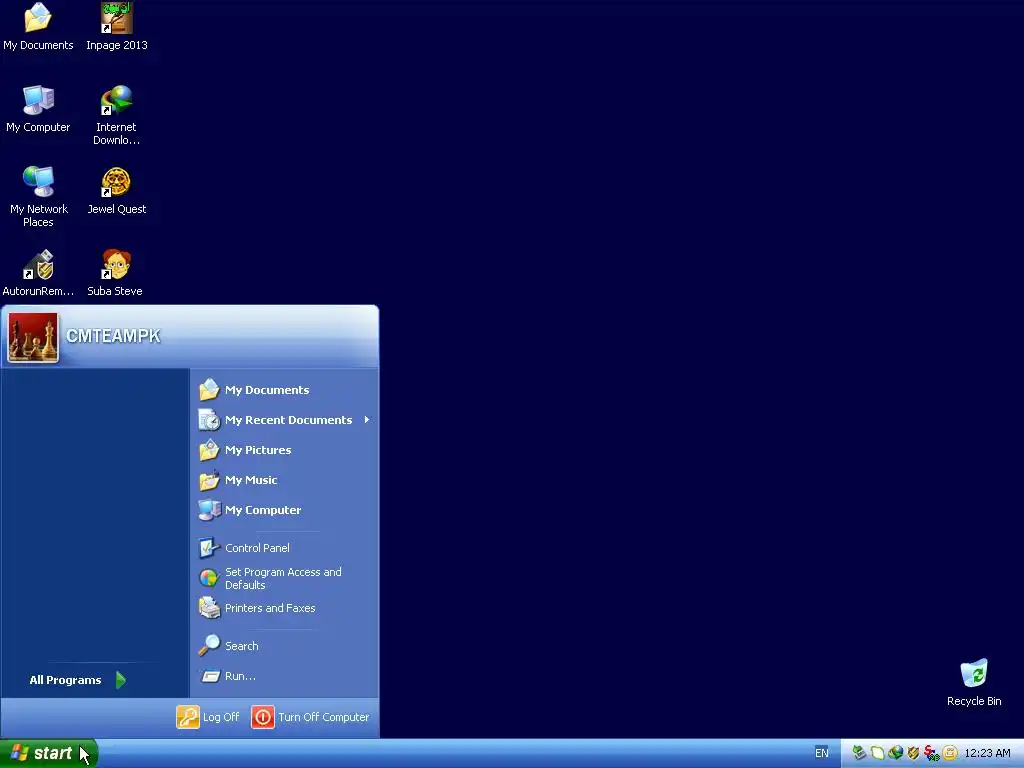
Task: Select Internet Download Manager desktop shortcut
Action: click(x=116, y=115)
